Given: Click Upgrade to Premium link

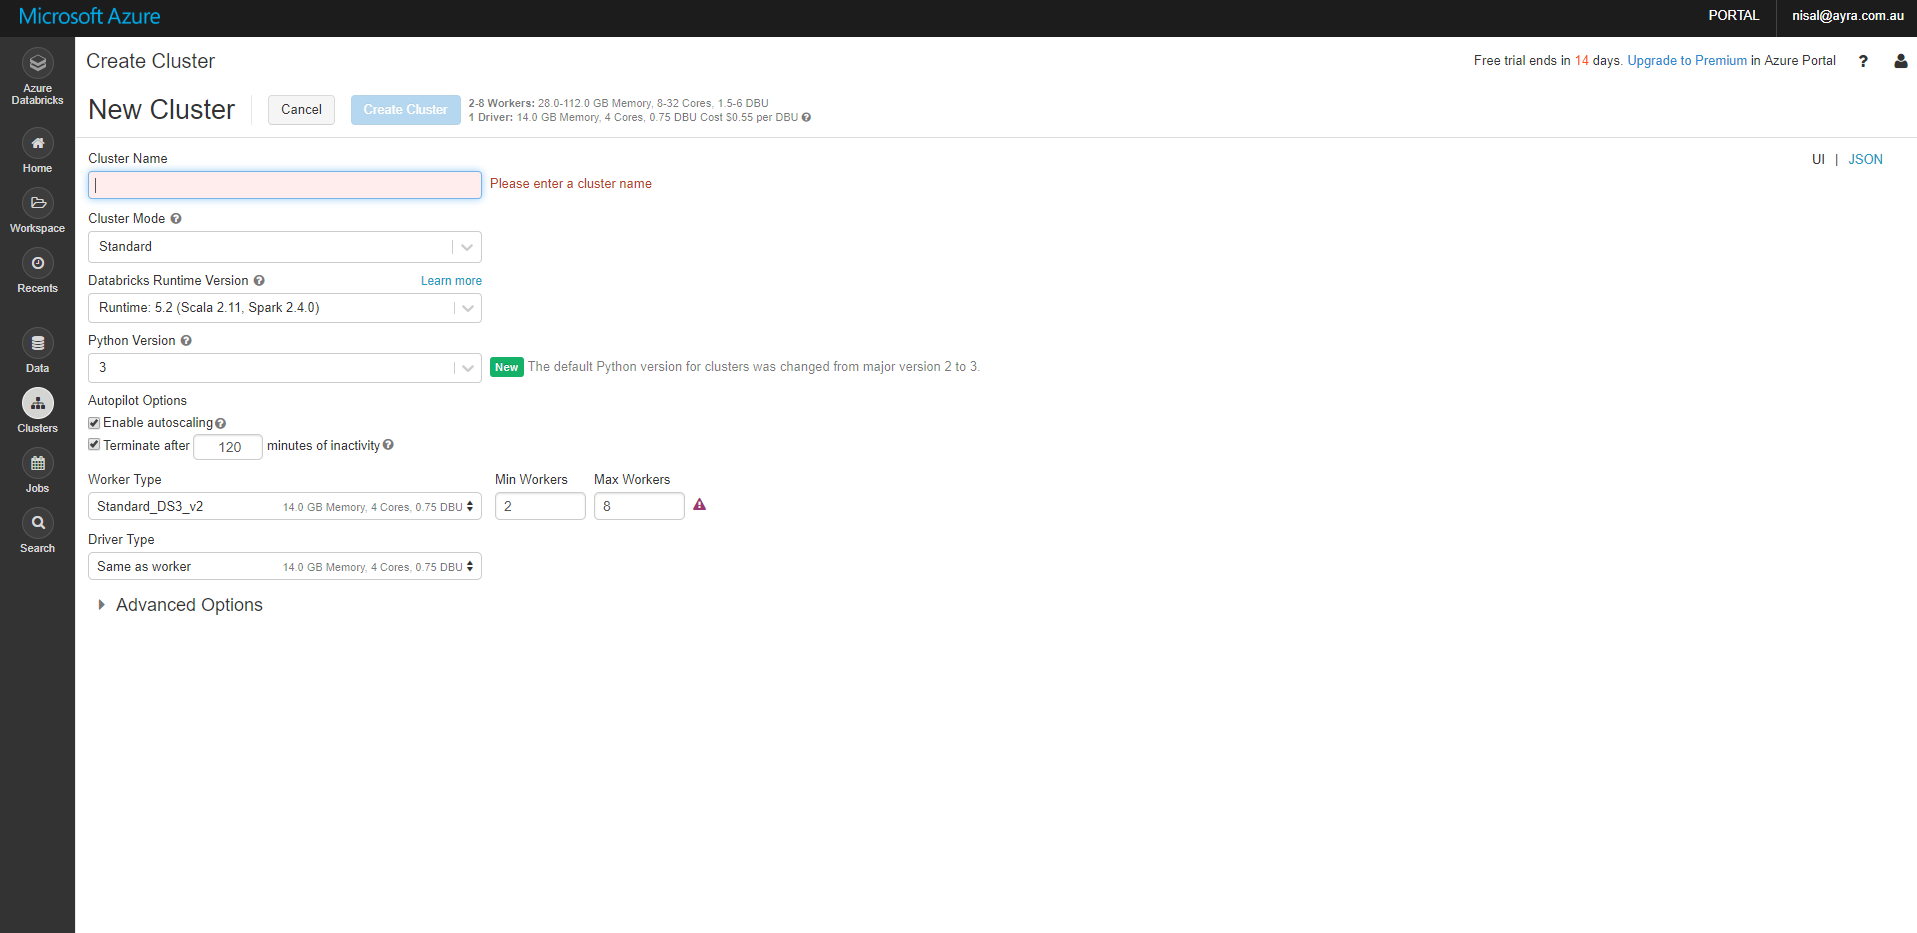Looking at the screenshot, I should pos(1687,61).
